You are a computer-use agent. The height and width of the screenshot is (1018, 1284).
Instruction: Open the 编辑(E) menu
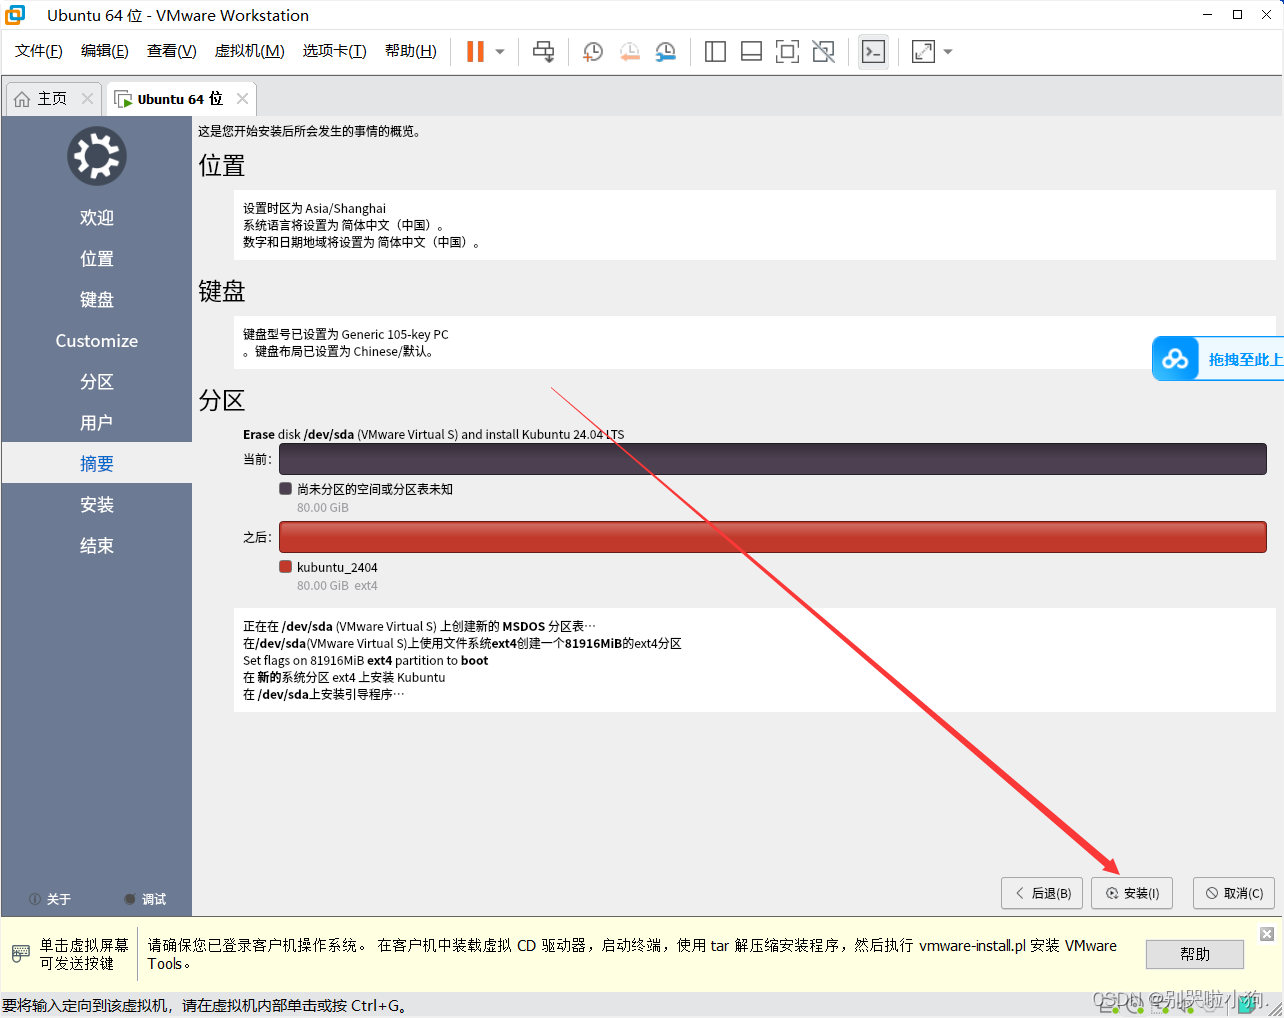(x=105, y=51)
